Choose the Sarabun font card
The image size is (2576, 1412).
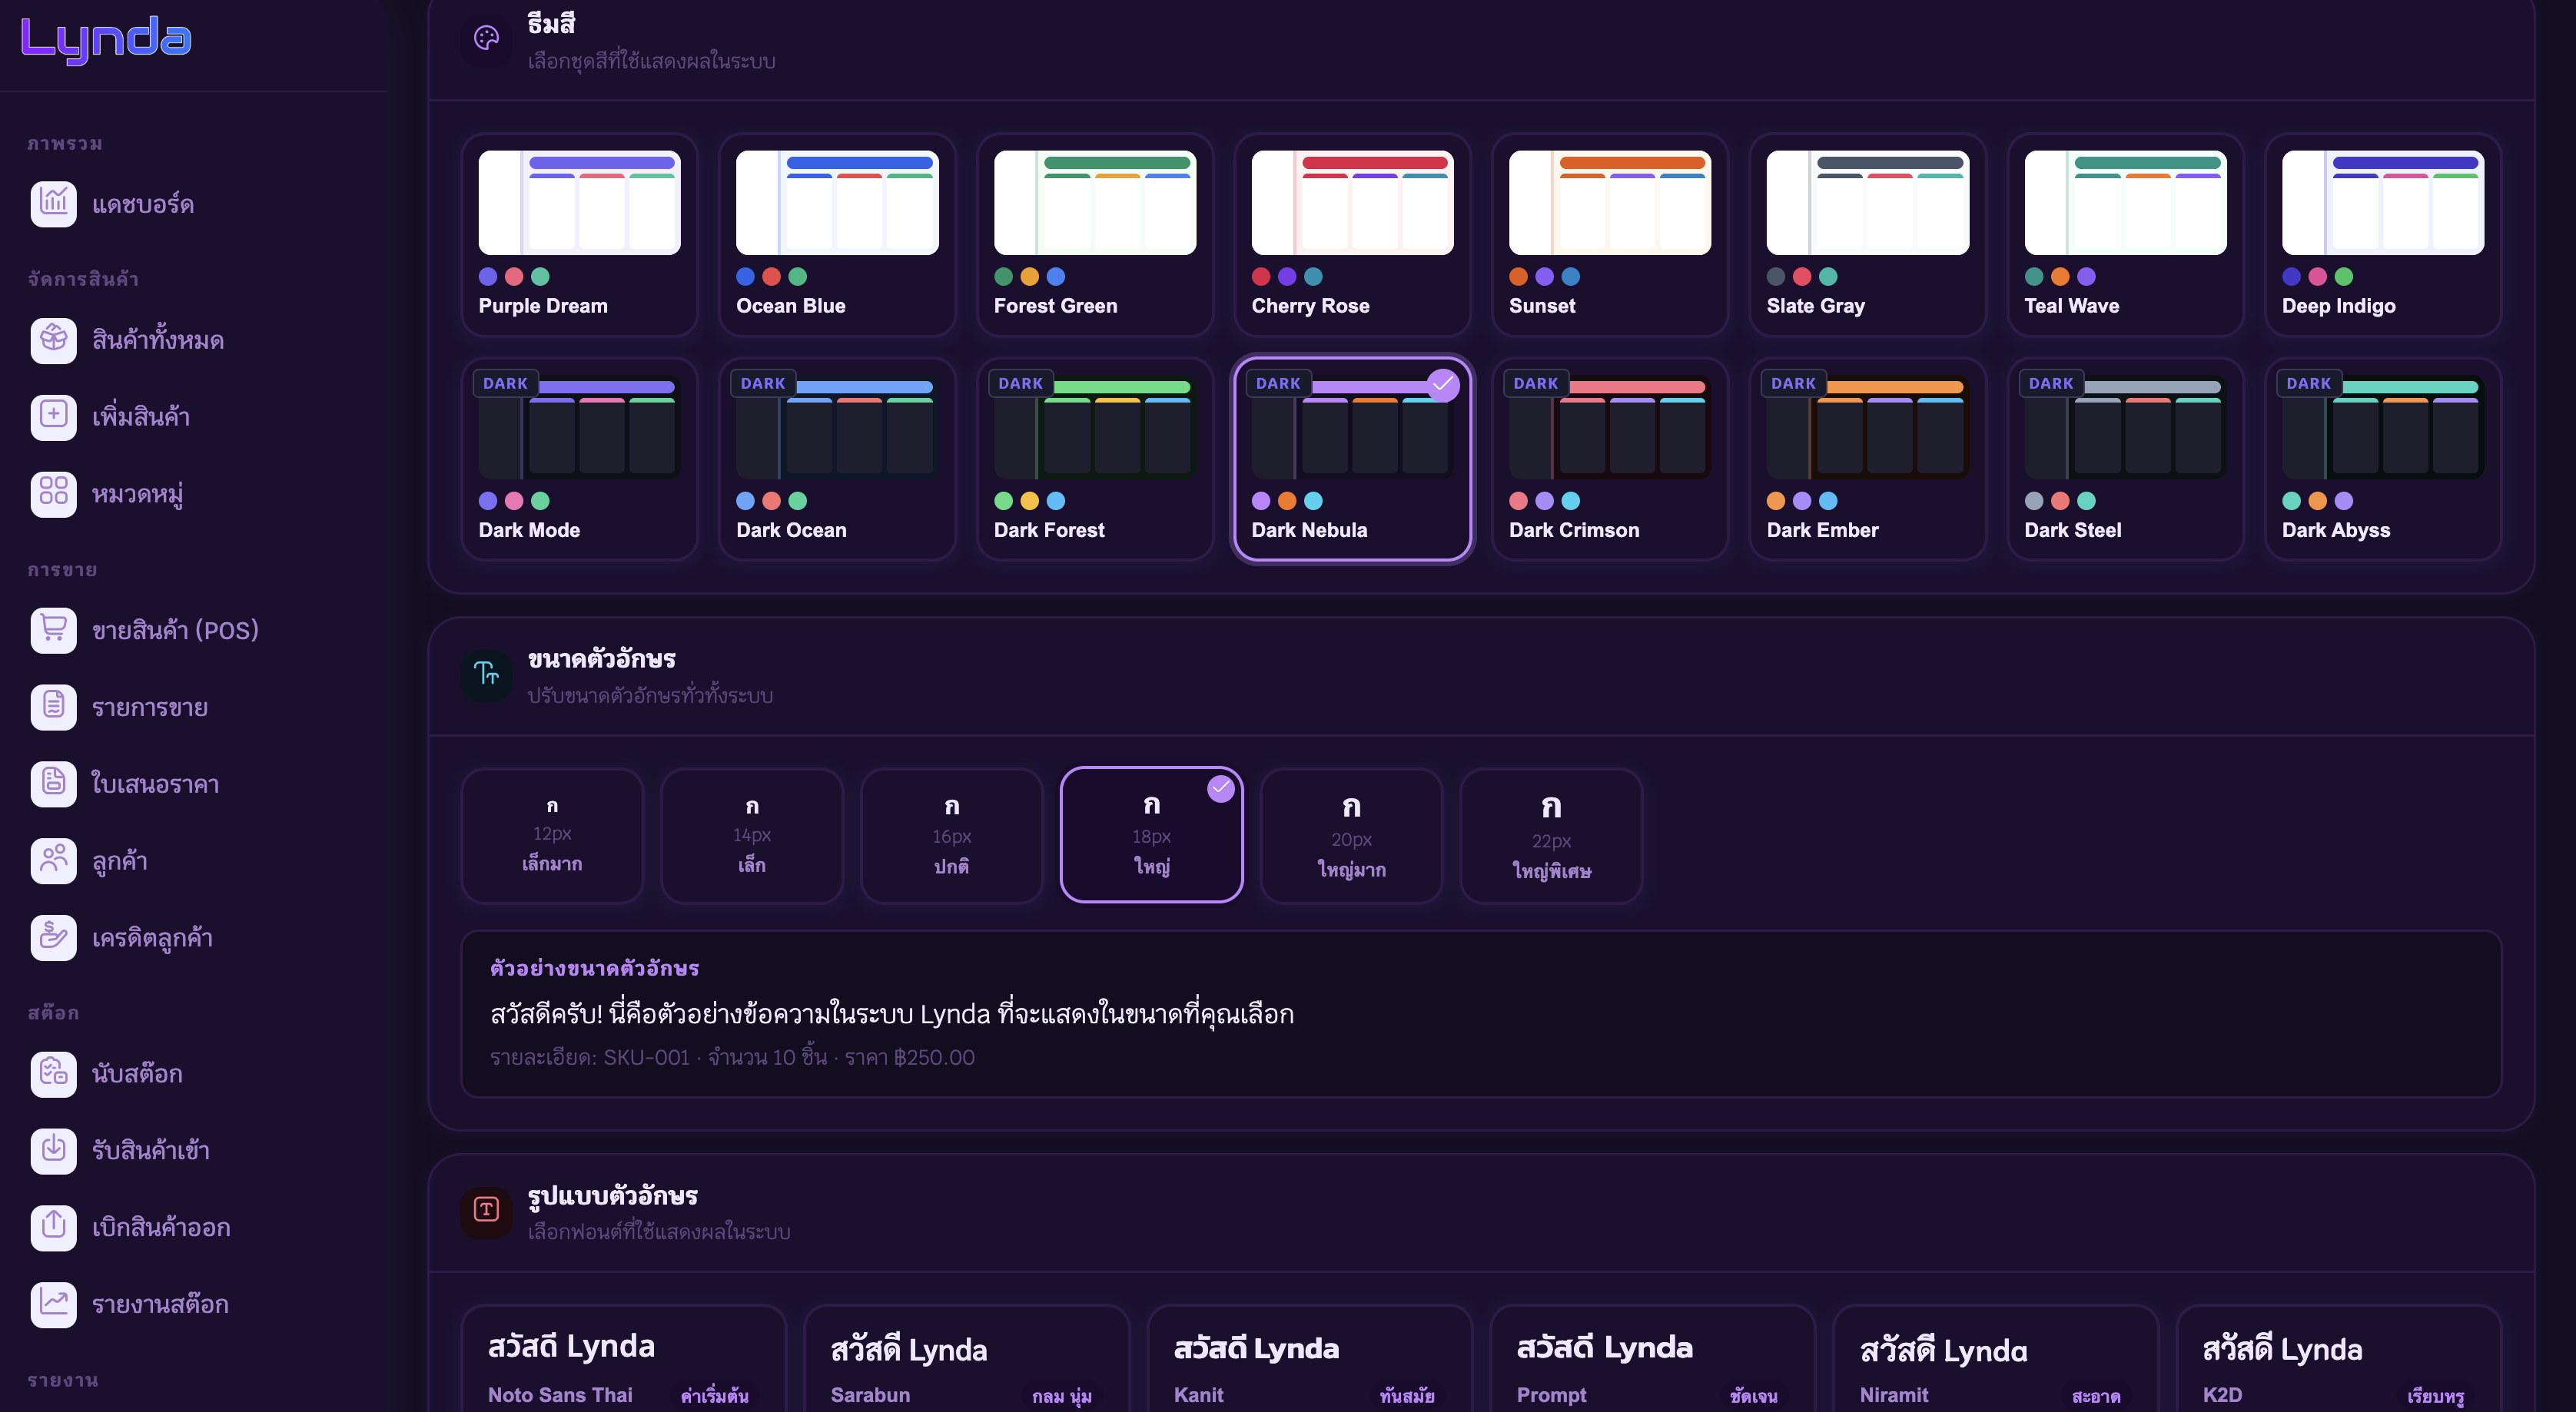pos(965,1358)
